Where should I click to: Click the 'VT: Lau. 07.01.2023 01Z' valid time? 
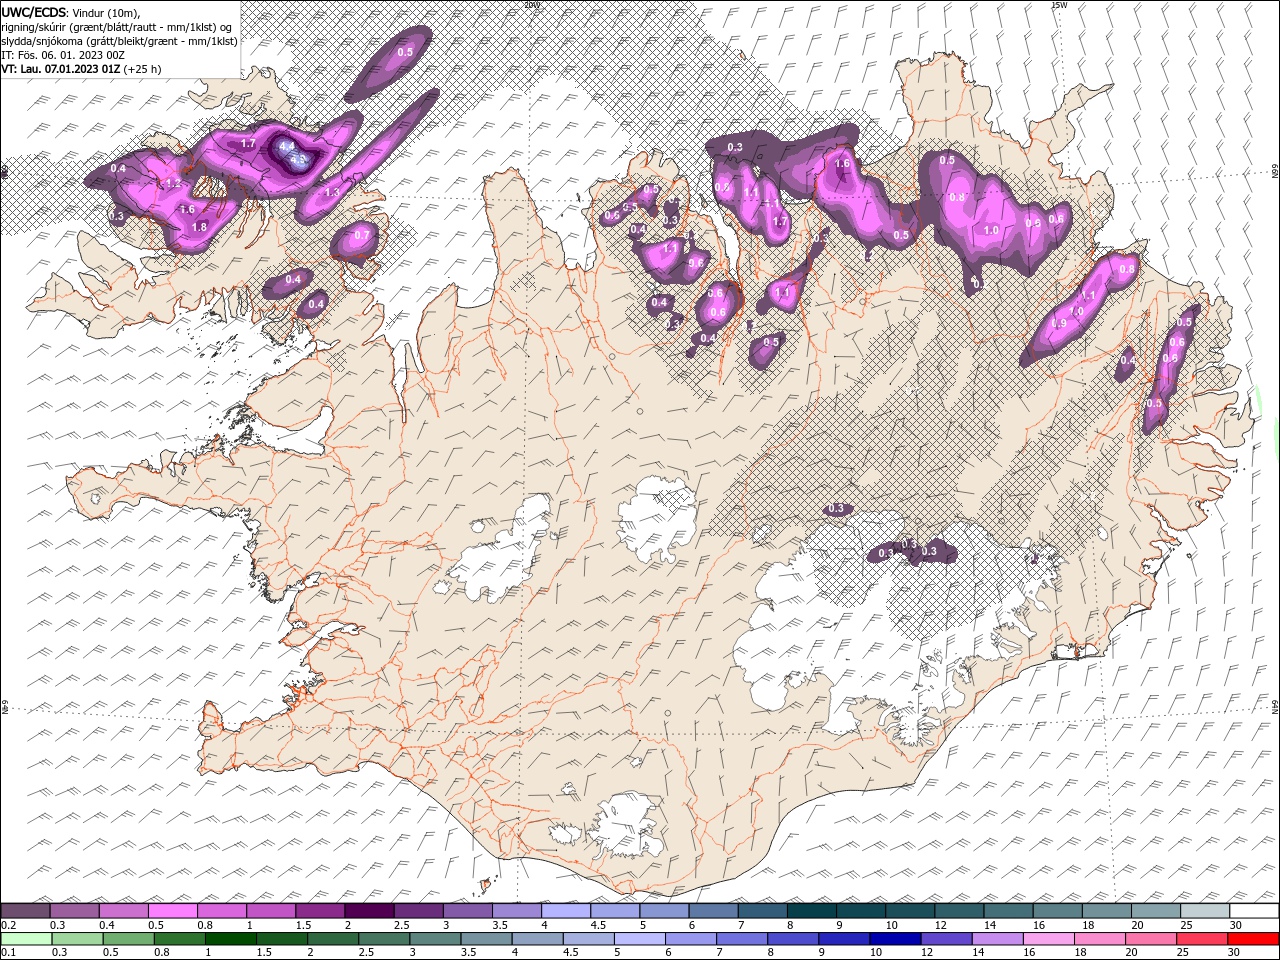tap(61, 69)
